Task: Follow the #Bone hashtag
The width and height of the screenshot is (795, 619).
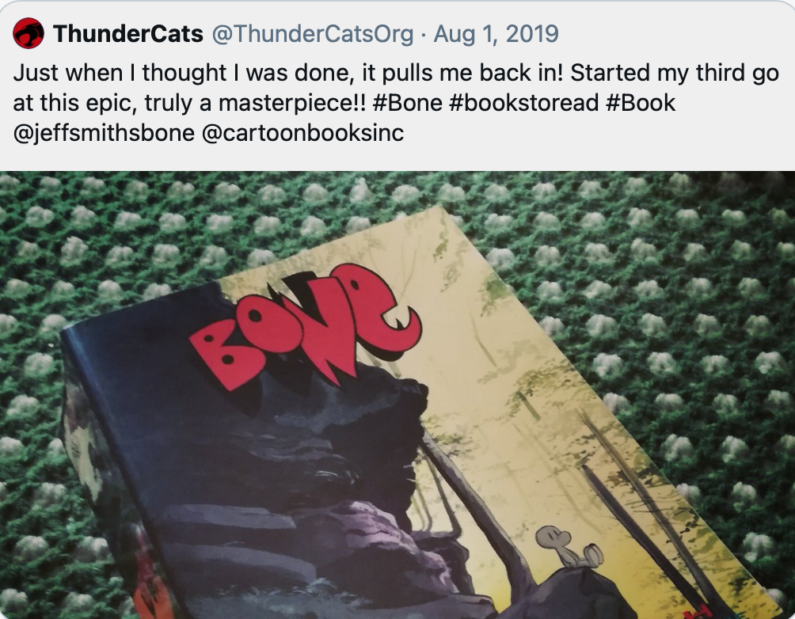Action: (x=407, y=103)
